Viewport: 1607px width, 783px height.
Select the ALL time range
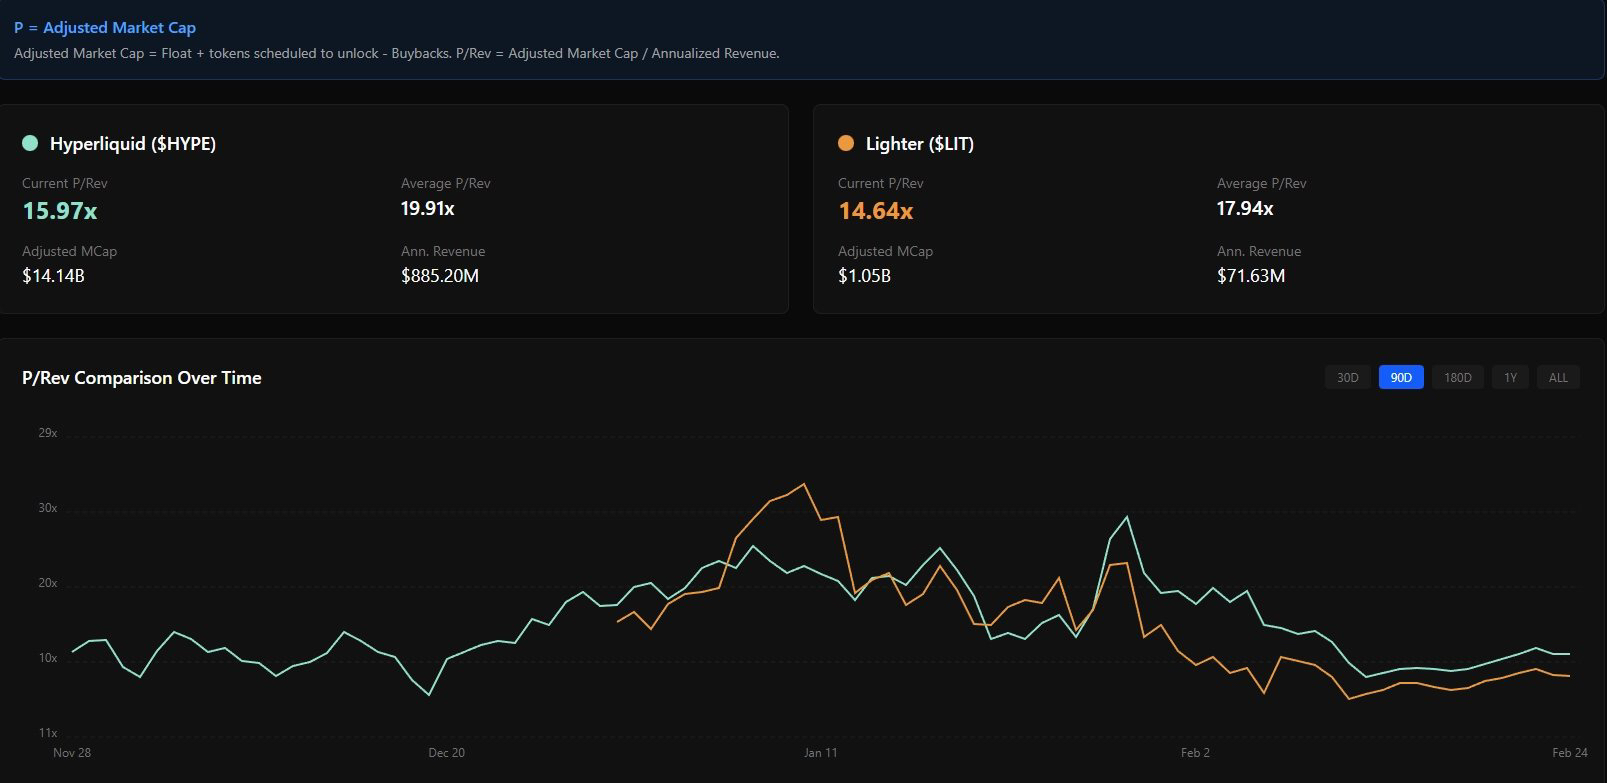1557,377
